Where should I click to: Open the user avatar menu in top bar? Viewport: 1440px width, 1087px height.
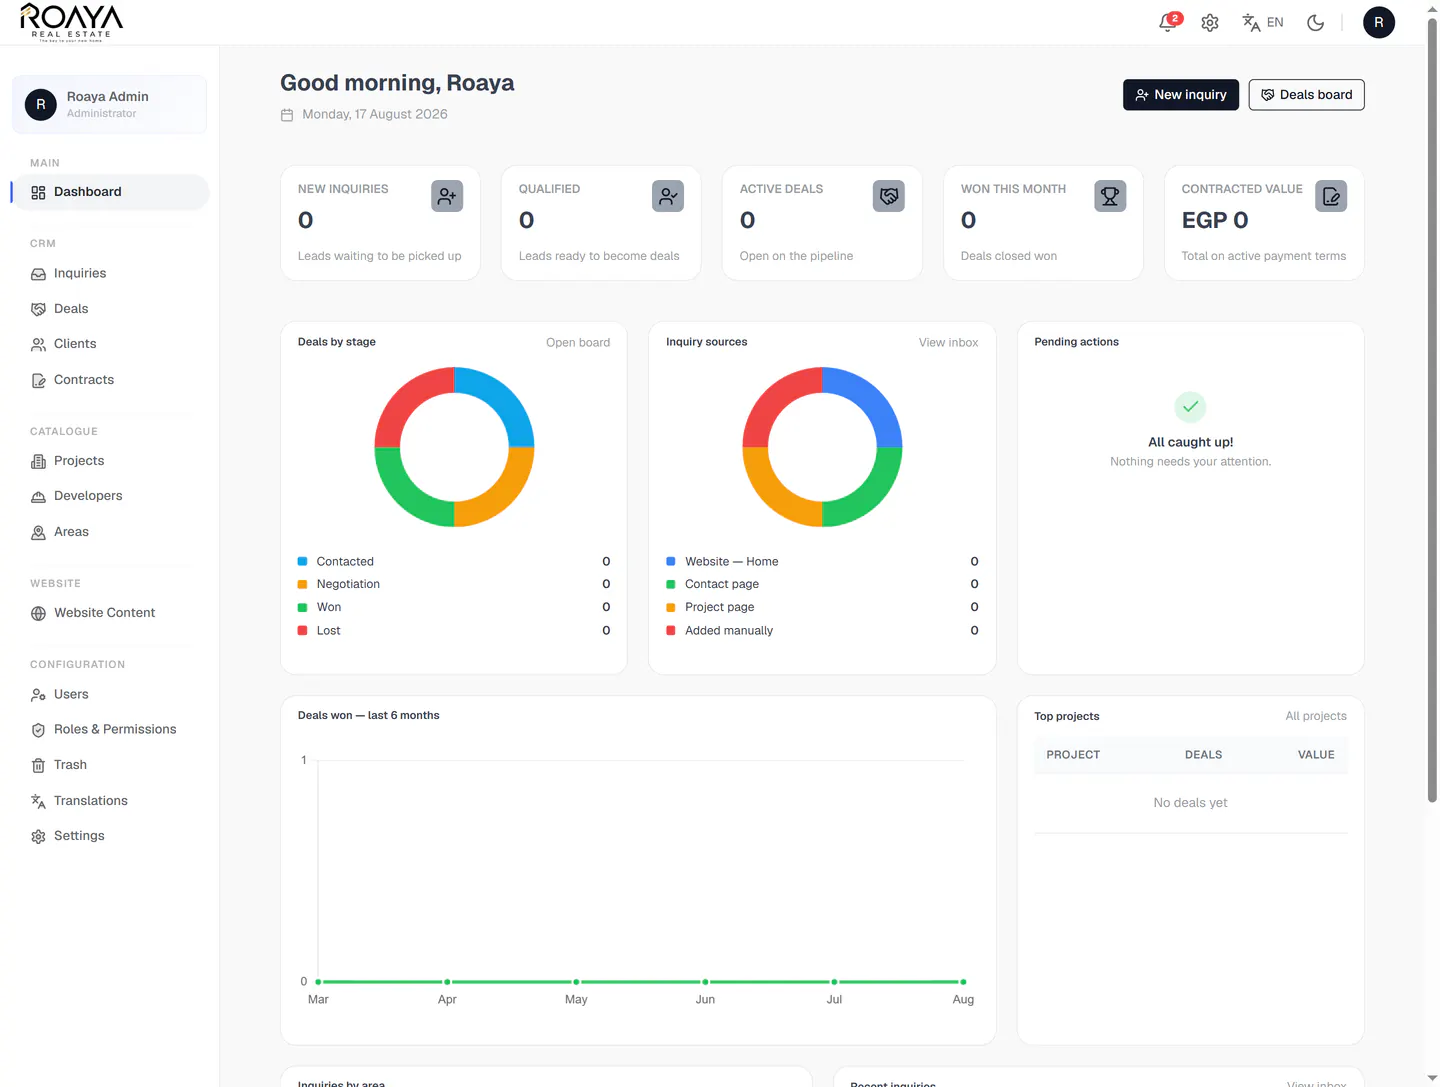[1379, 22]
